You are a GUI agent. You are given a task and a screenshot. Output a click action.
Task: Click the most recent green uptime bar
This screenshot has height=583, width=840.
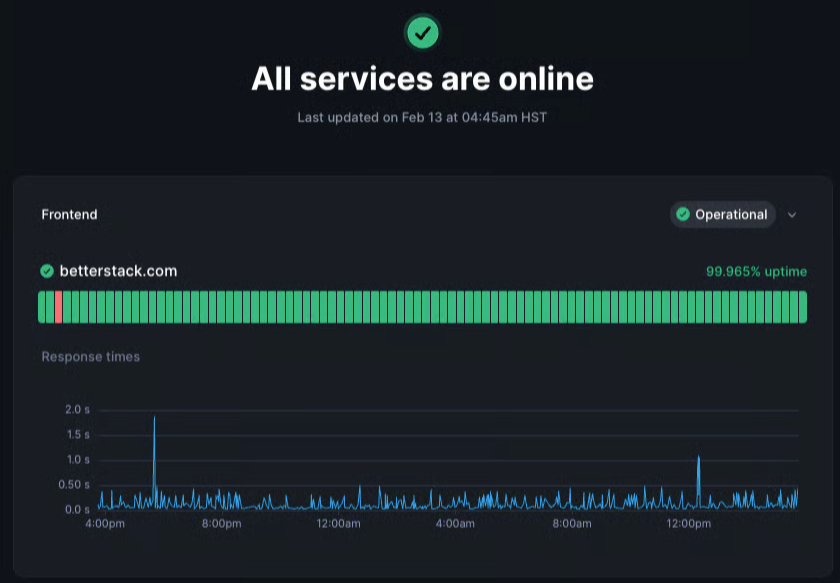802,306
